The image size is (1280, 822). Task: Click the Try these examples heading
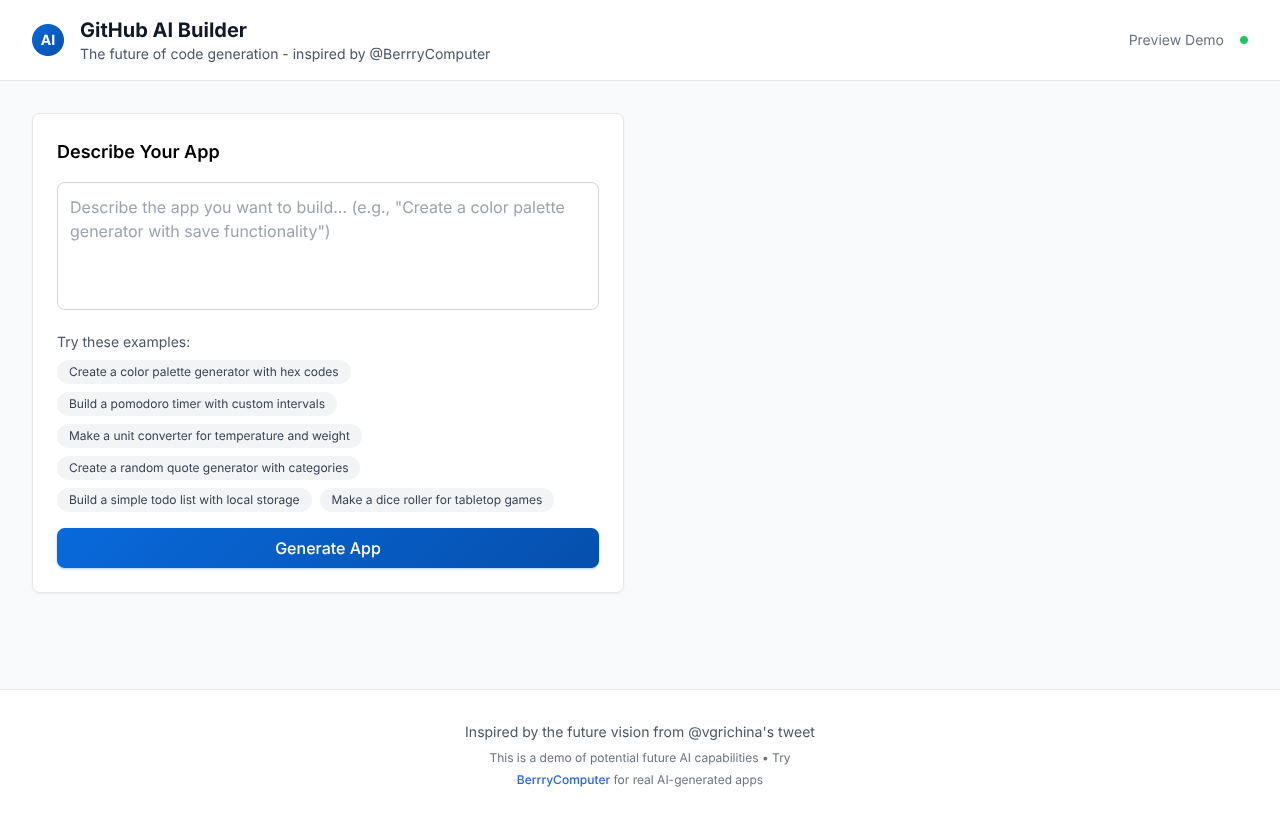tap(123, 342)
